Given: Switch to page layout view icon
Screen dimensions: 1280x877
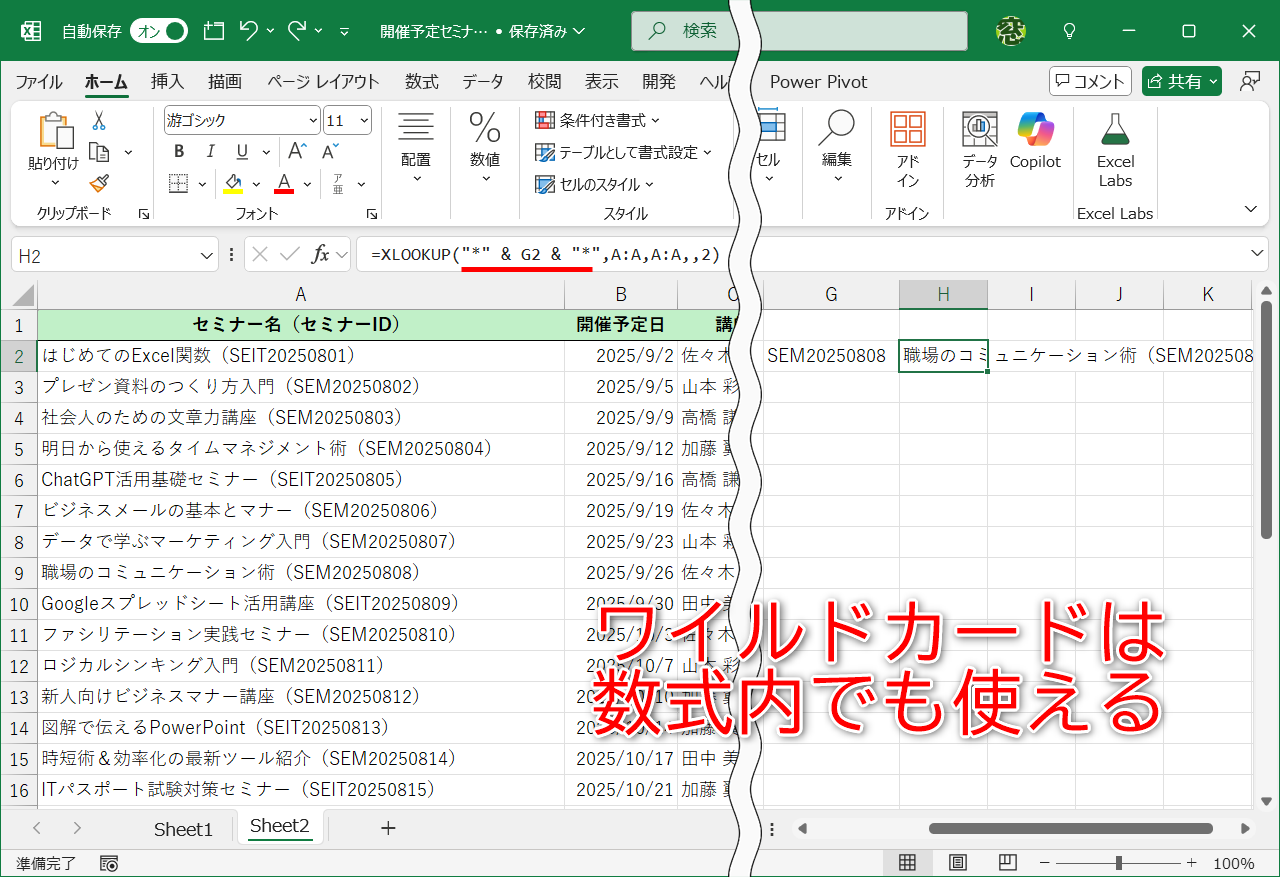Looking at the screenshot, I should [x=957, y=861].
